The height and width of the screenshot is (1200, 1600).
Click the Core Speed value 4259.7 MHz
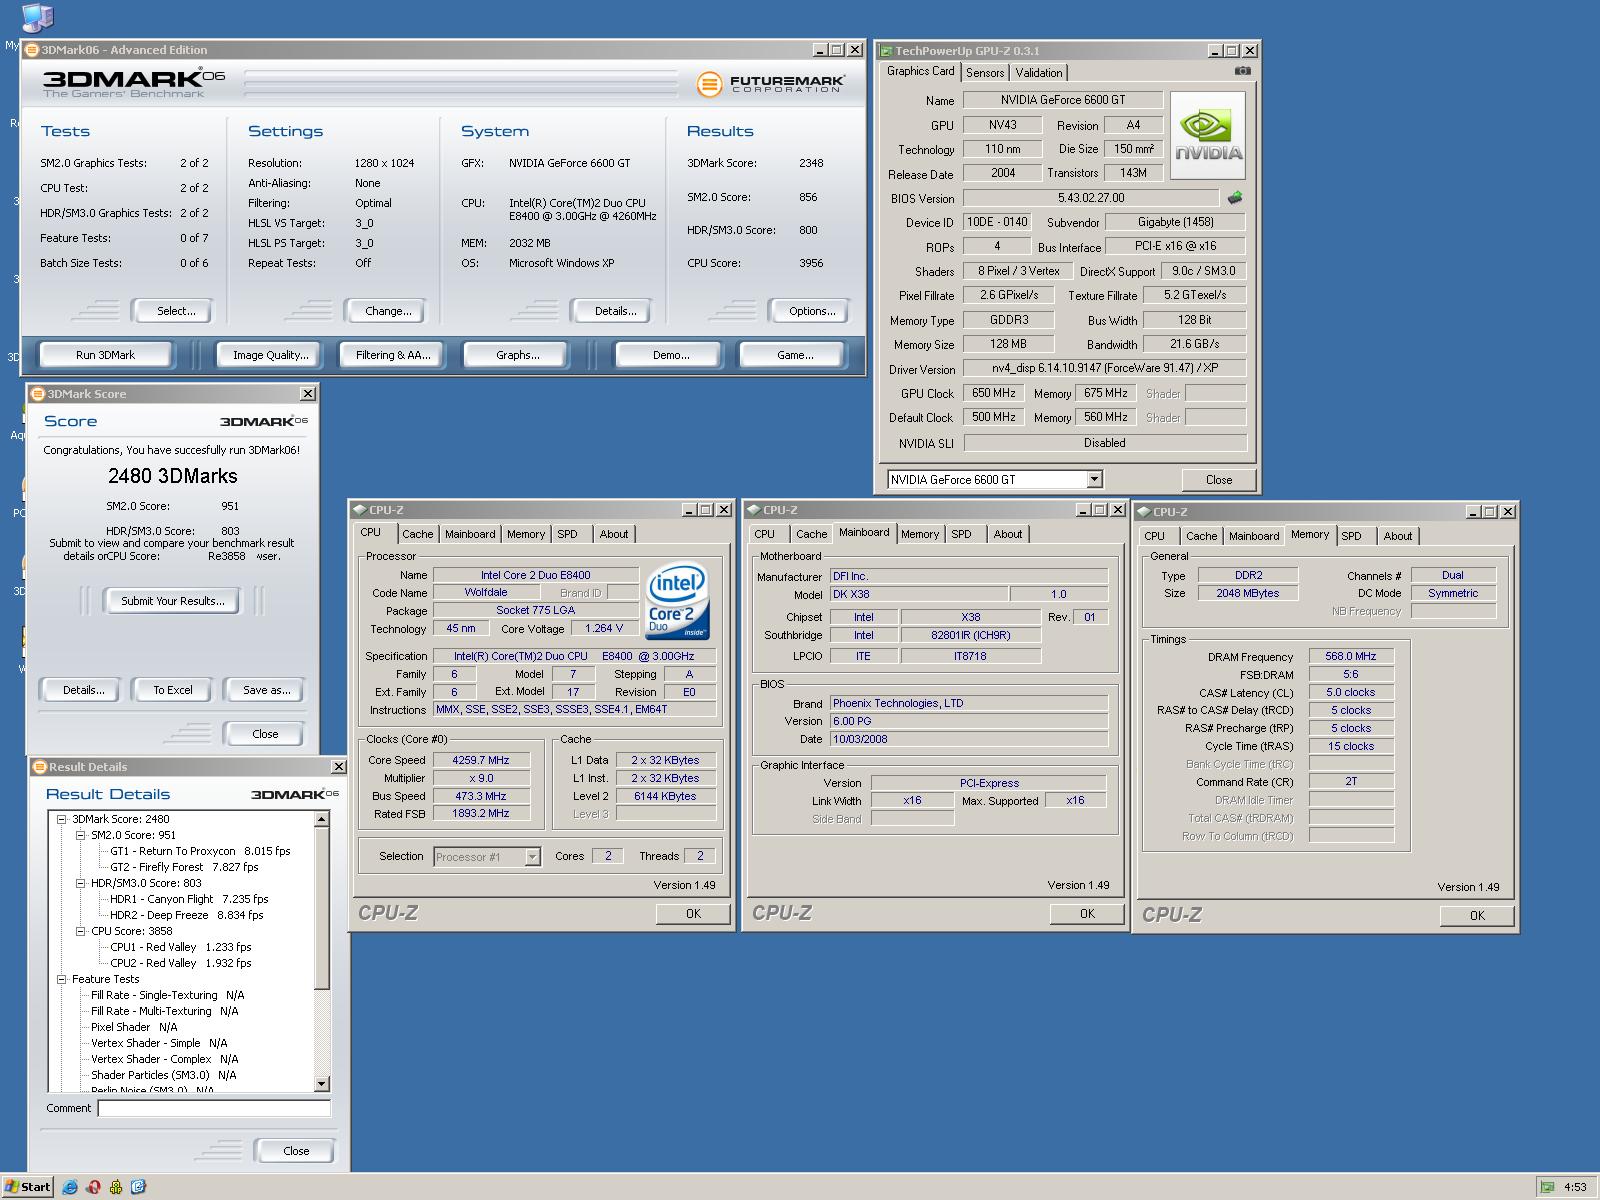click(x=481, y=760)
